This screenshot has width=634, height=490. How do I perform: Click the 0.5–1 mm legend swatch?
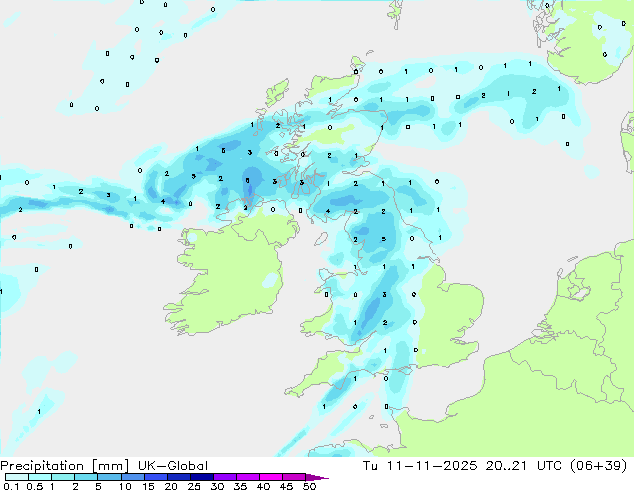pos(40,477)
